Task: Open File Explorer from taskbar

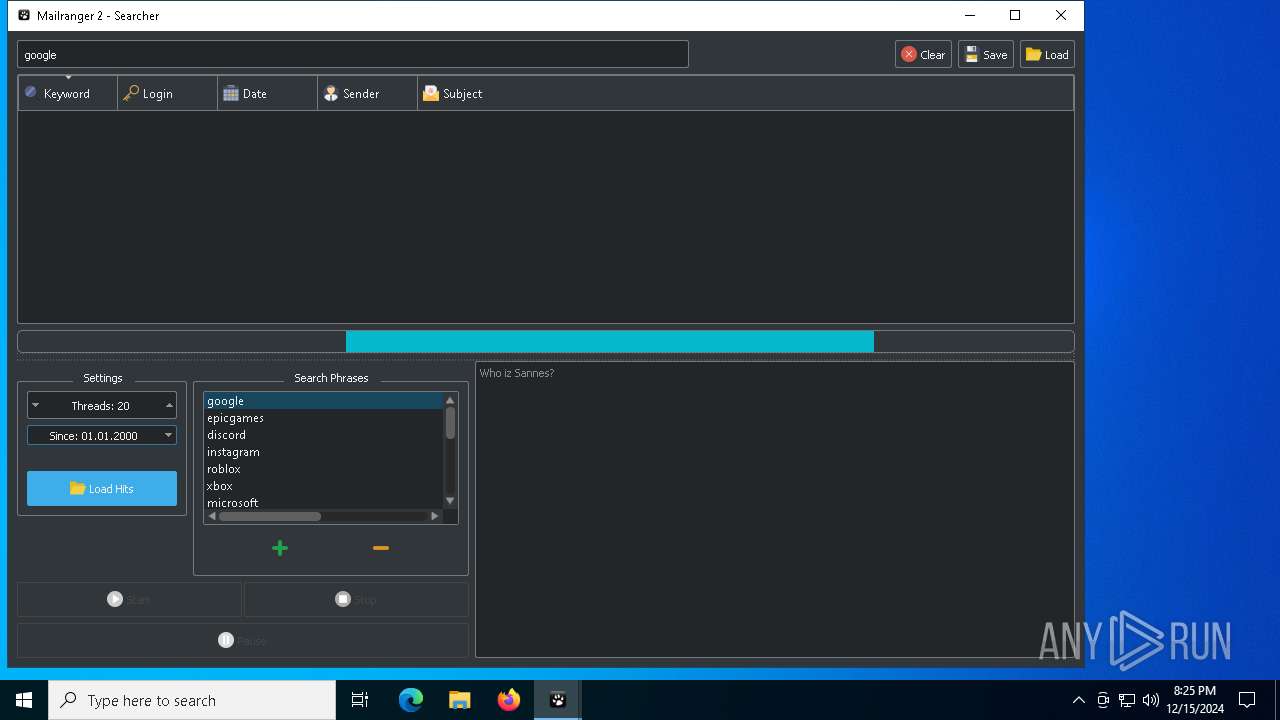Action: pyautogui.click(x=460, y=700)
